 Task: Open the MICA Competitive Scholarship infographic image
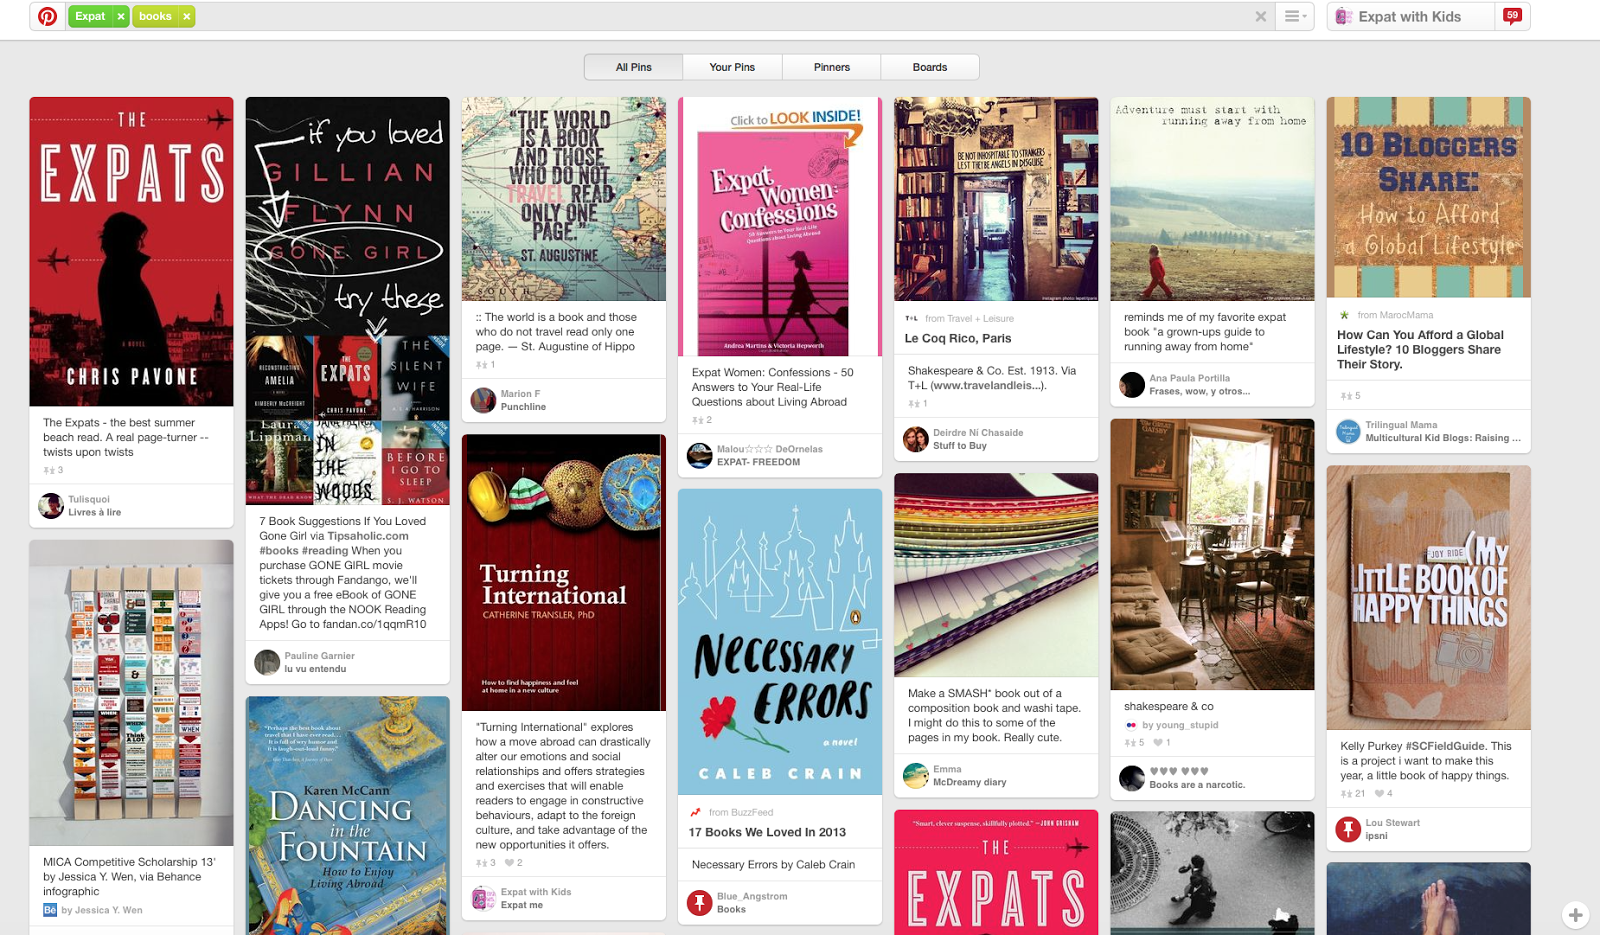(131, 693)
